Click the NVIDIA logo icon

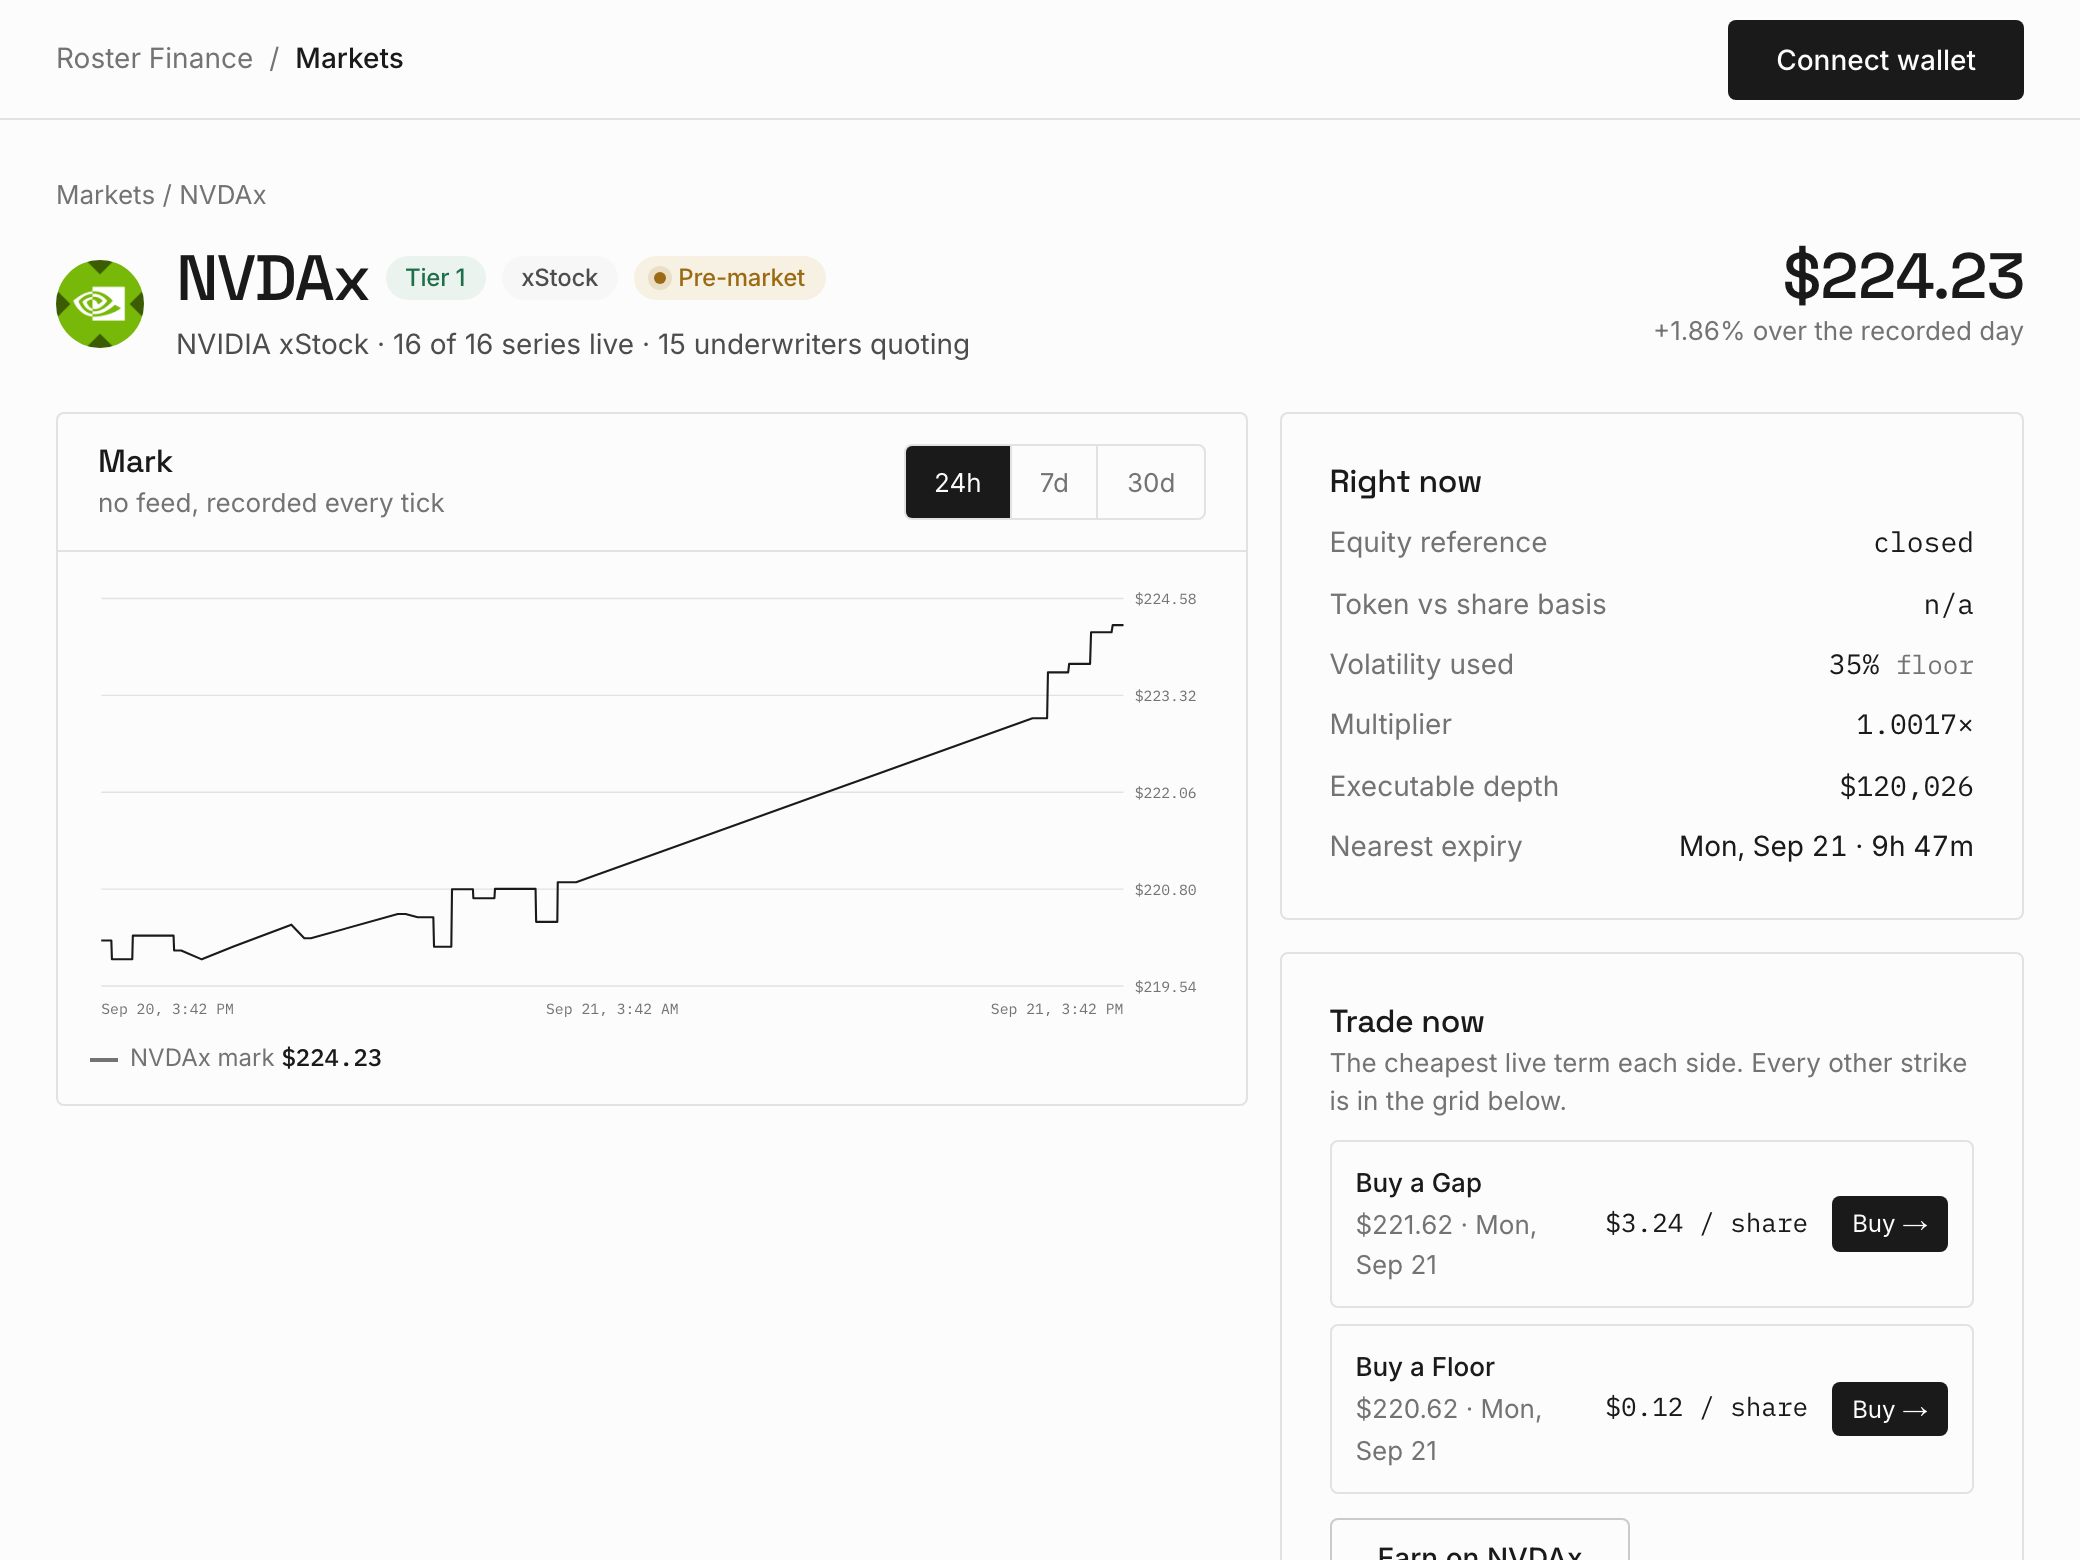tap(100, 304)
